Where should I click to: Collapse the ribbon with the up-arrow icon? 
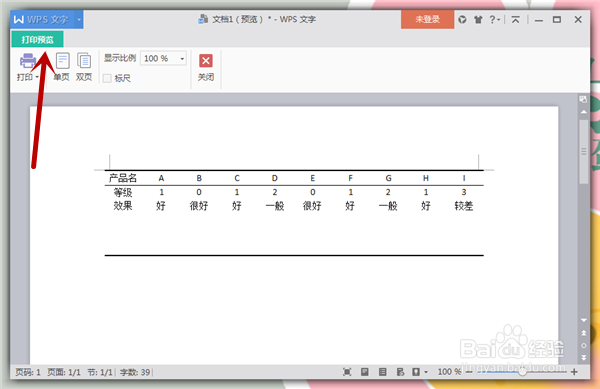point(515,20)
